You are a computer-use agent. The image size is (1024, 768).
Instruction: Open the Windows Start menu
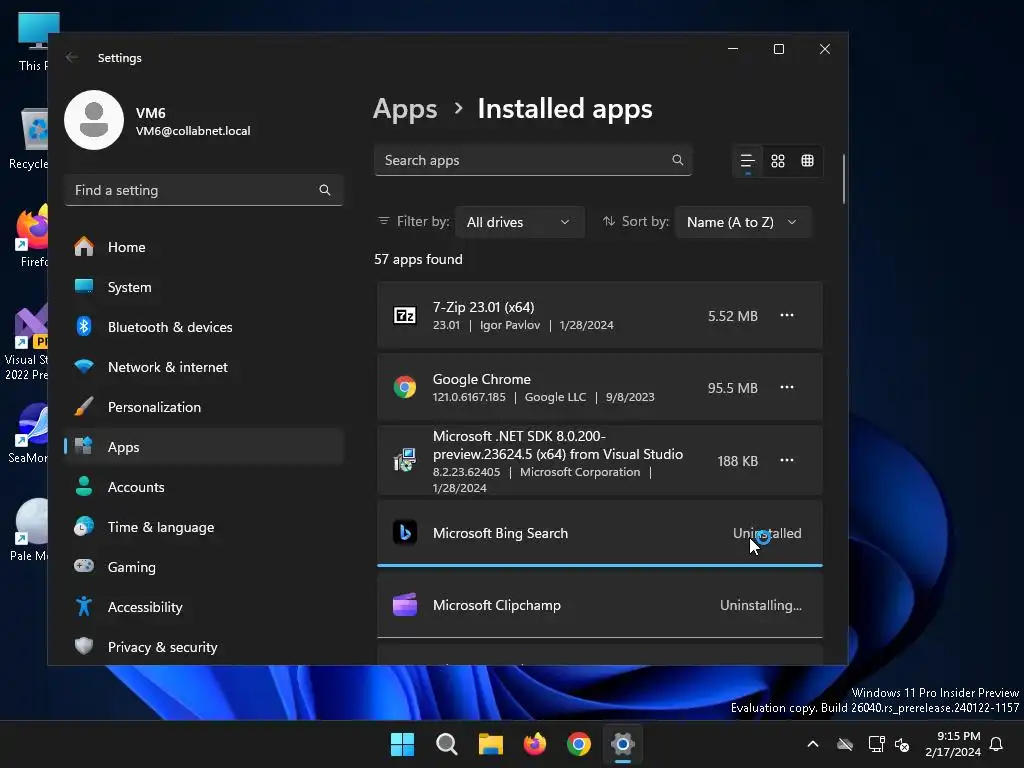[x=402, y=744]
